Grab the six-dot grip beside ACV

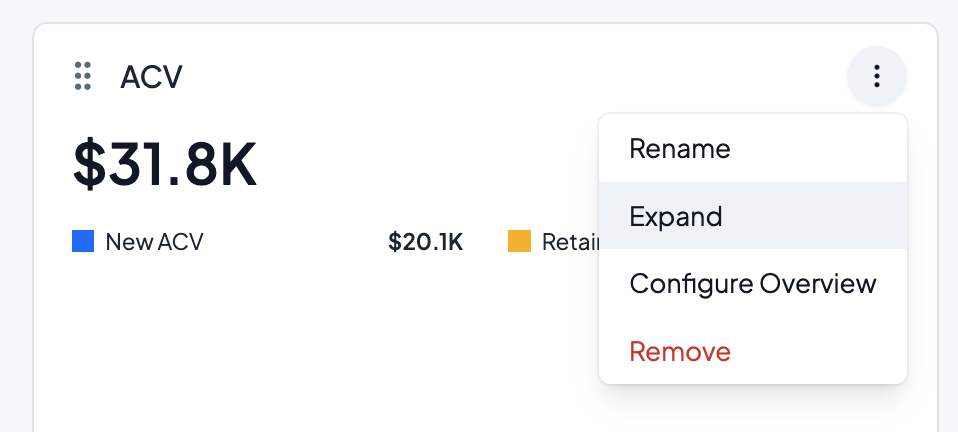(x=84, y=76)
